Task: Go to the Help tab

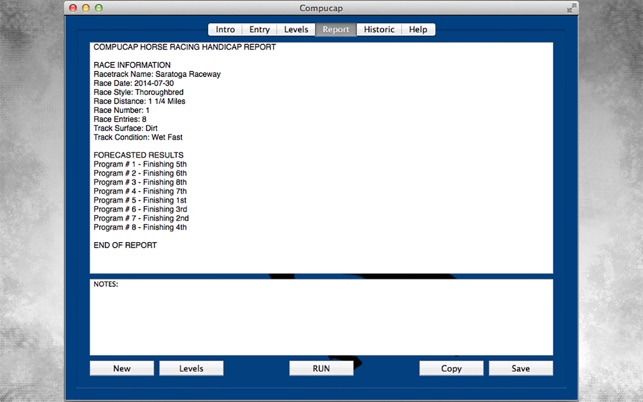Action: [418, 30]
